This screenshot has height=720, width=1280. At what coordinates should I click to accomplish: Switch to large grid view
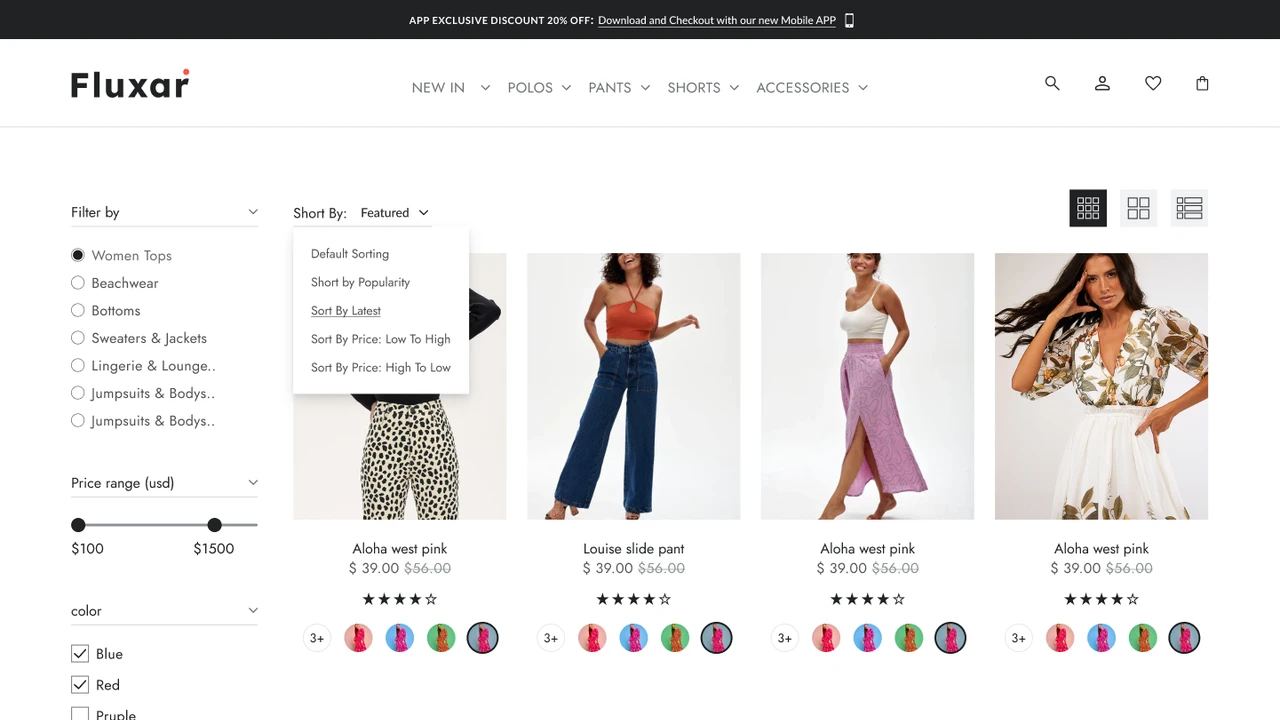click(1138, 208)
